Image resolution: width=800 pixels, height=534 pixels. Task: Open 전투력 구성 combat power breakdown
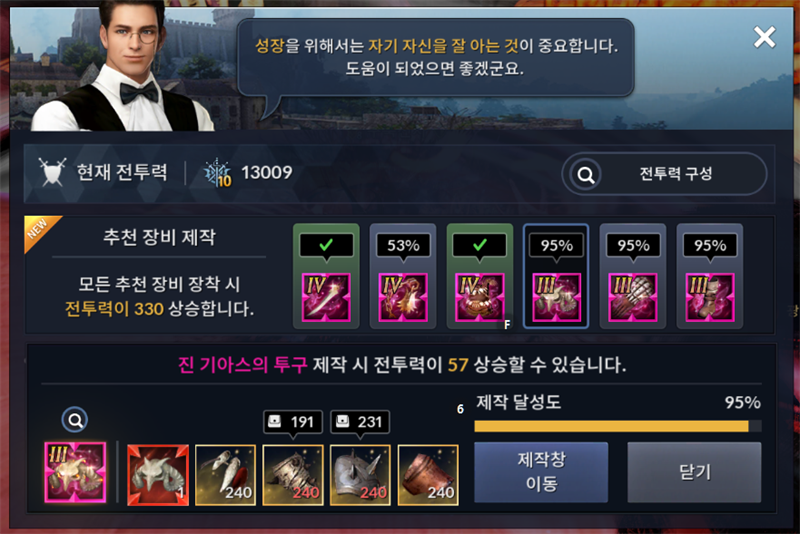point(664,174)
